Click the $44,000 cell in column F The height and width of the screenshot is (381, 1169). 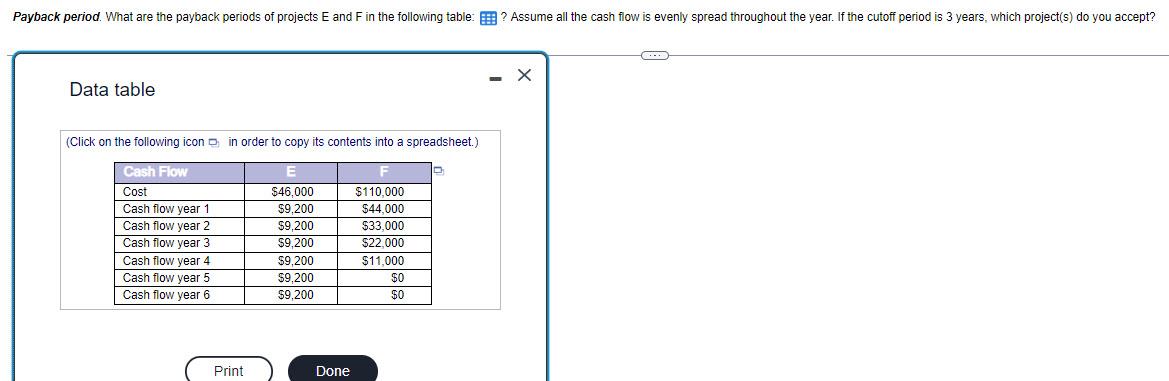coord(384,209)
